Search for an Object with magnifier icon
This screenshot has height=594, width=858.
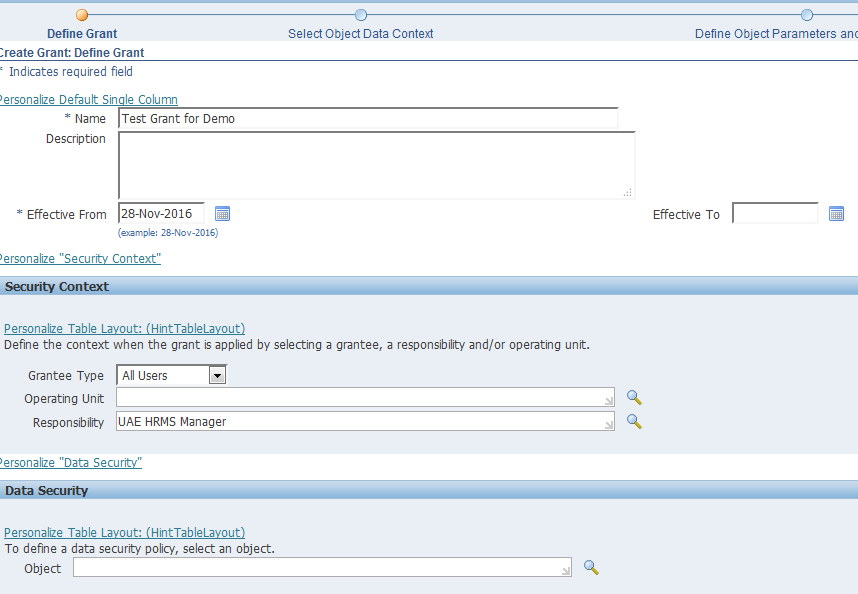[x=591, y=568]
